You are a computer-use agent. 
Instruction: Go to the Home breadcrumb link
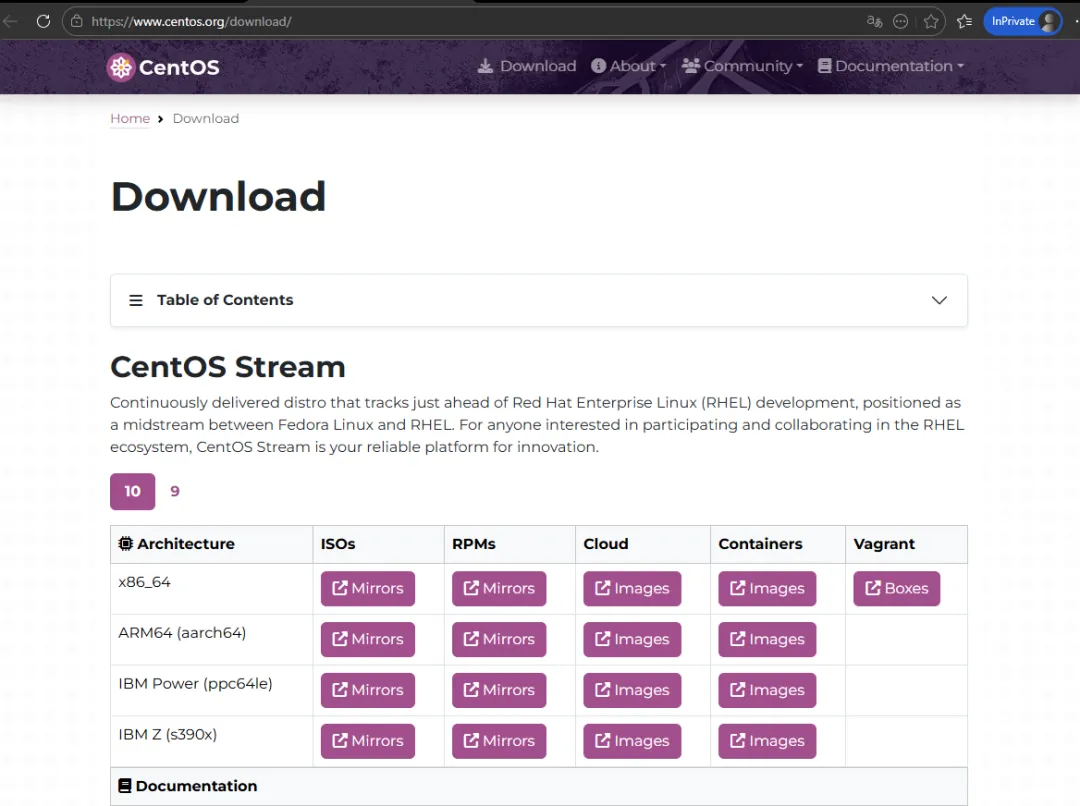(x=130, y=118)
